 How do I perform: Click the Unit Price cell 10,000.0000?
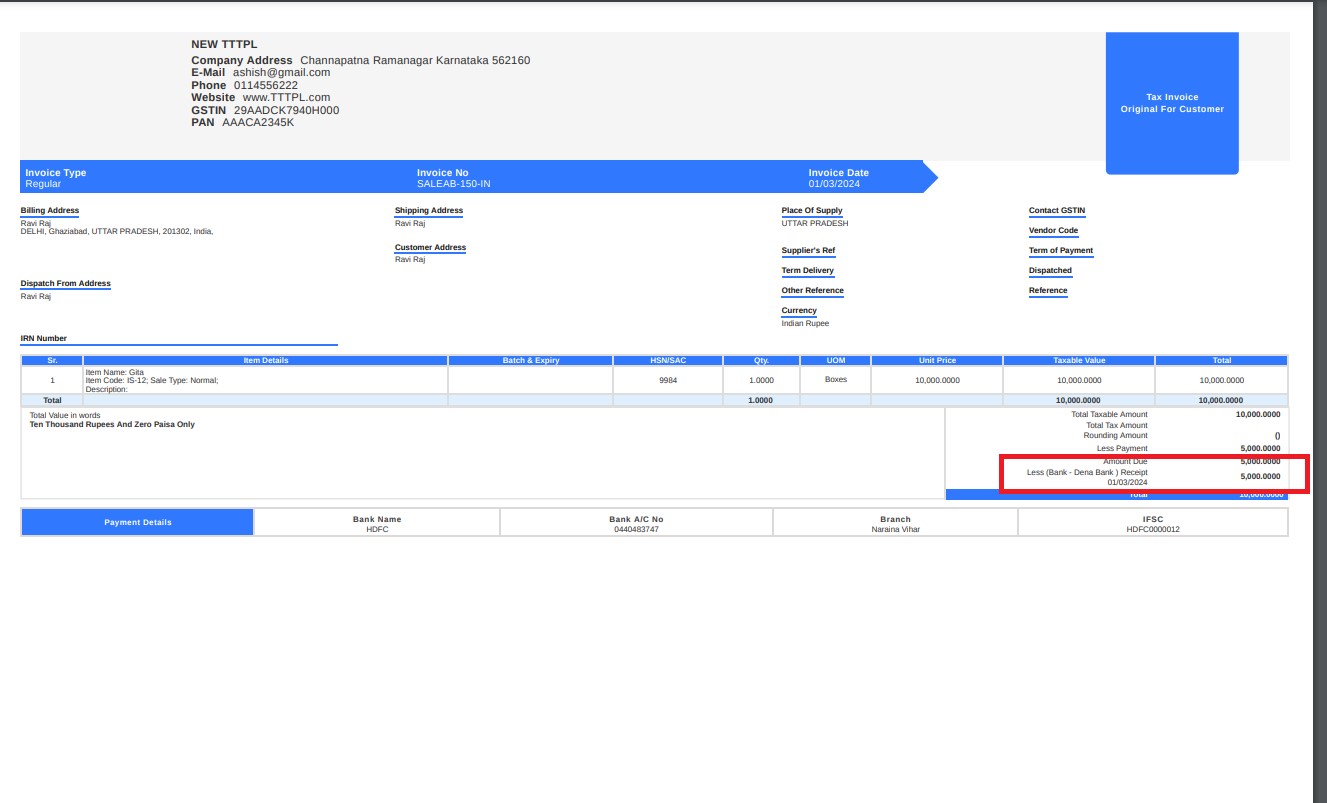click(x=937, y=381)
